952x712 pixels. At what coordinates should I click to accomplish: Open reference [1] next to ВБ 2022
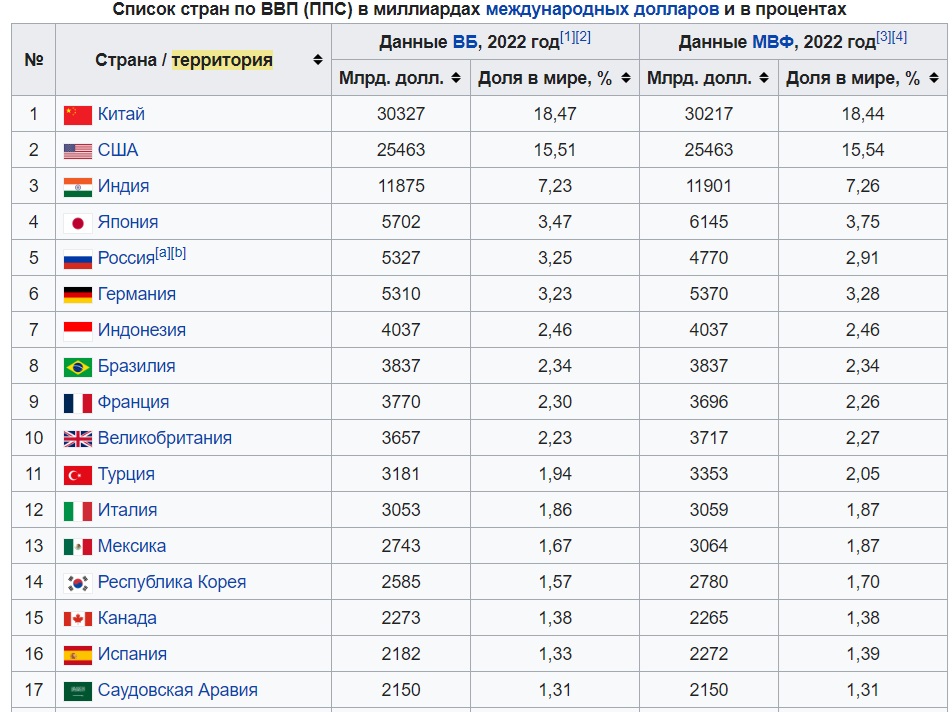point(567,37)
